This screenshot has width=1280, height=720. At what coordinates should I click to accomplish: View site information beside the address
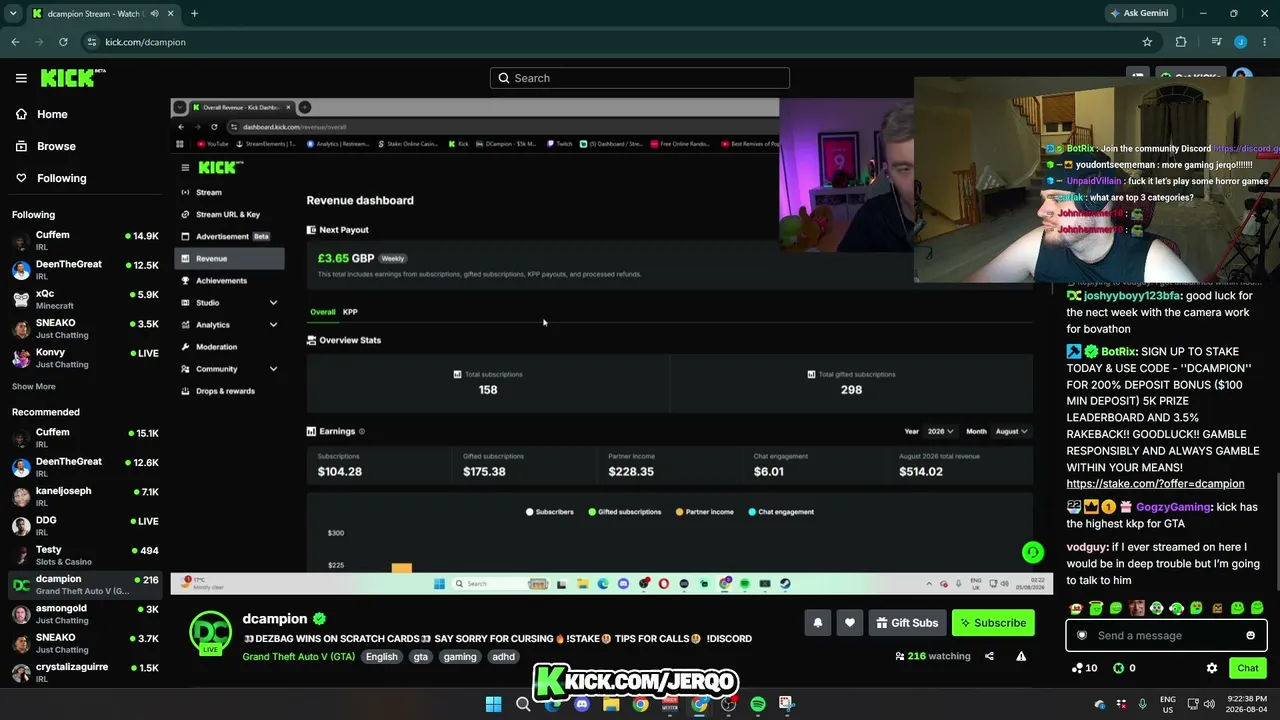[92, 42]
